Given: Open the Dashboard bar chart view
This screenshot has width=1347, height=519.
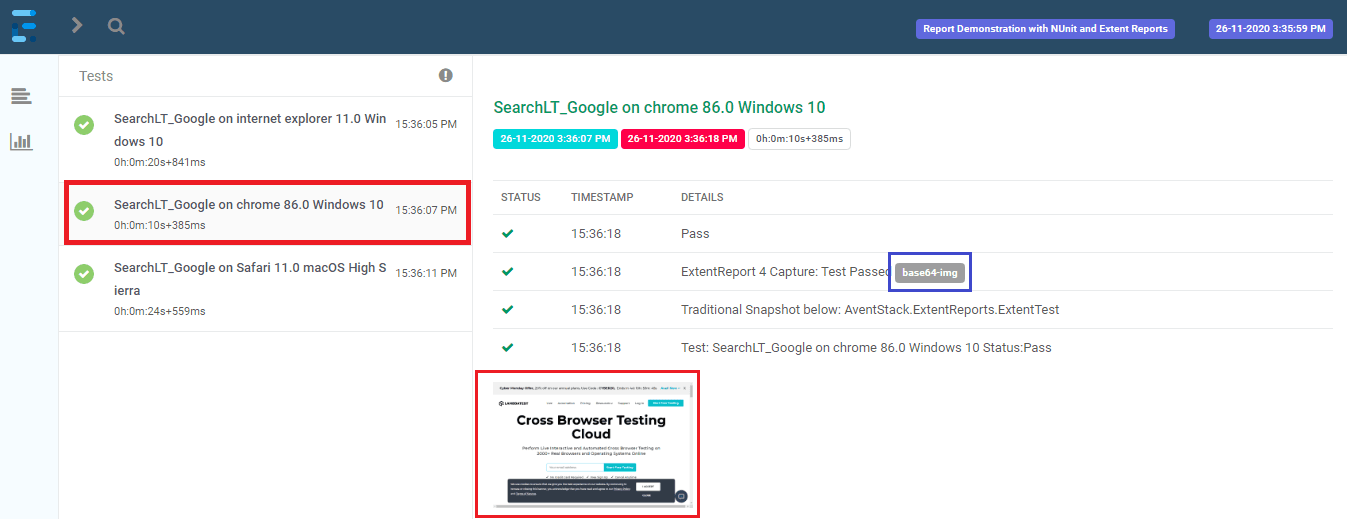Looking at the screenshot, I should tap(21, 141).
